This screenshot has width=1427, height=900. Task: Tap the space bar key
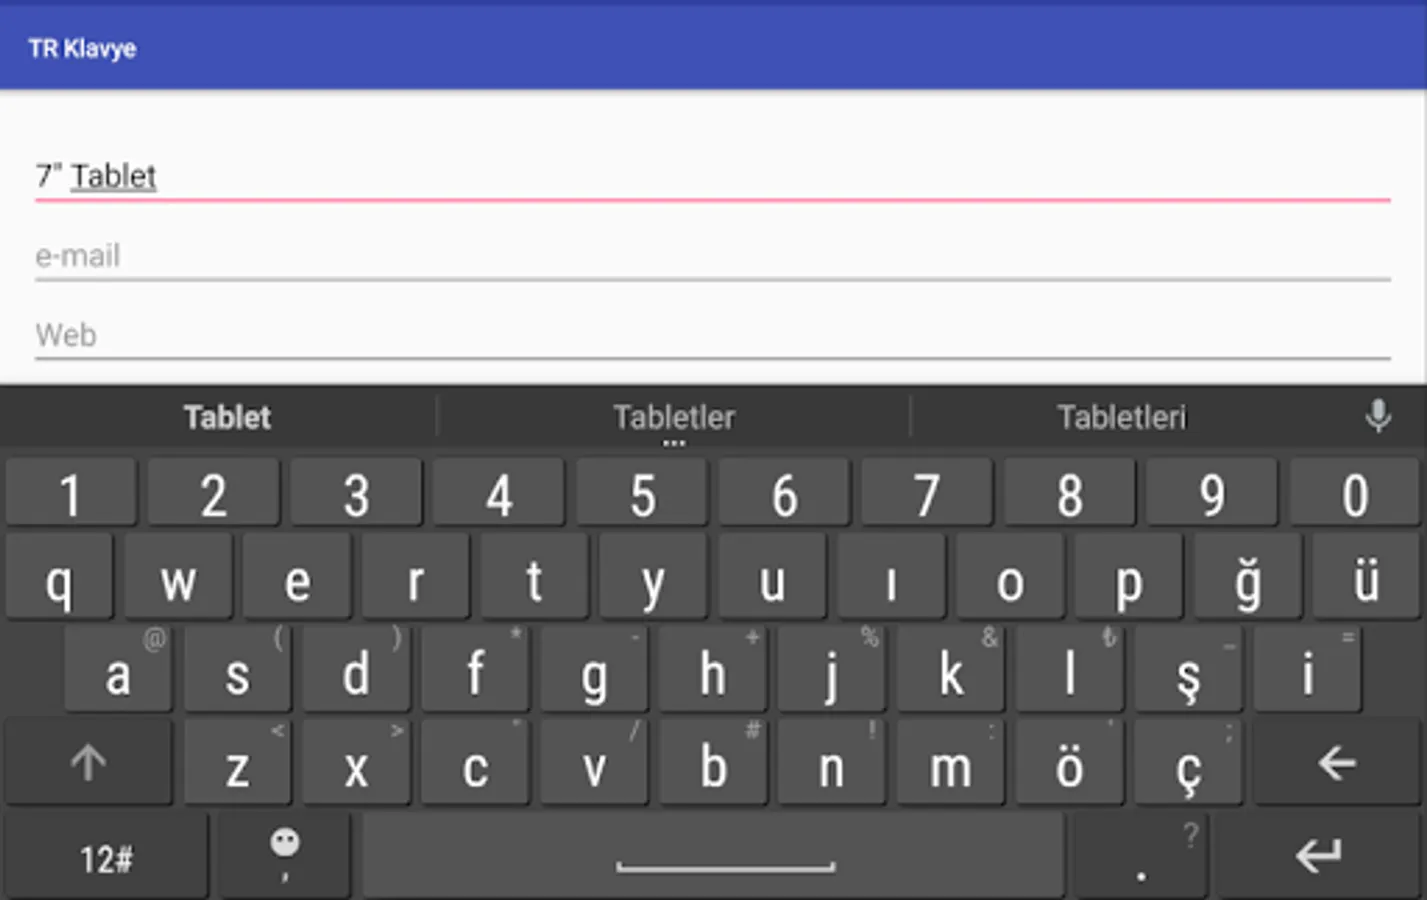click(713, 856)
